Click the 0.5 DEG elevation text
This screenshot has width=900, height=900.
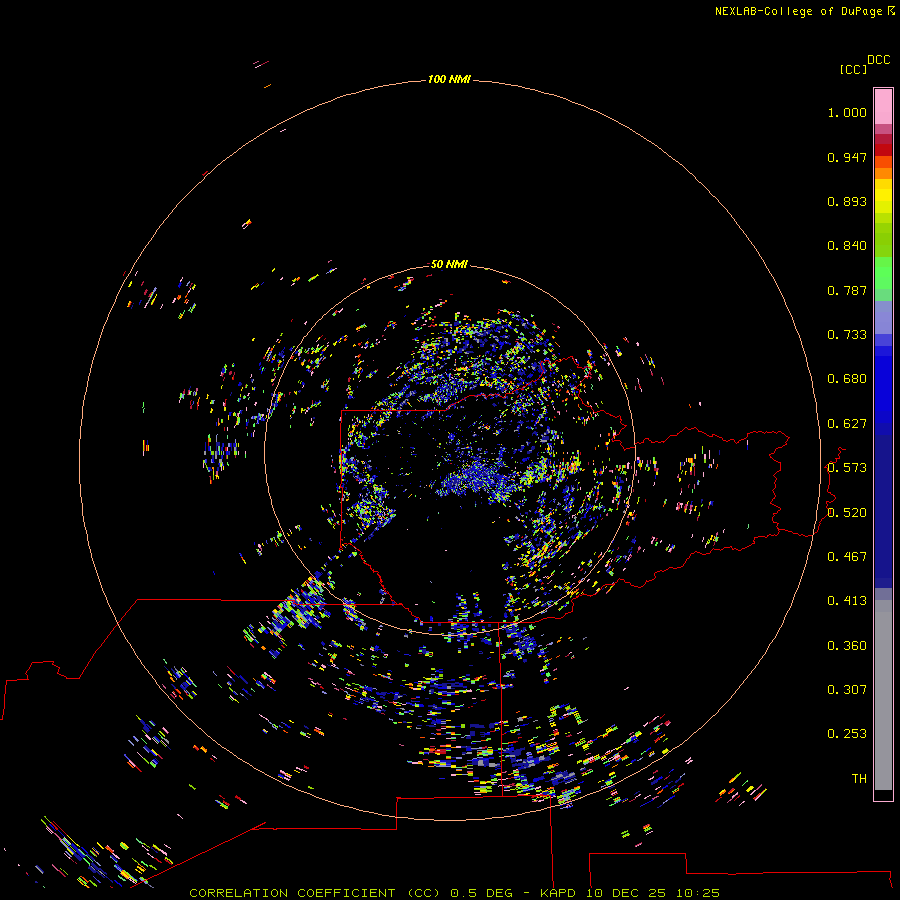[484, 893]
